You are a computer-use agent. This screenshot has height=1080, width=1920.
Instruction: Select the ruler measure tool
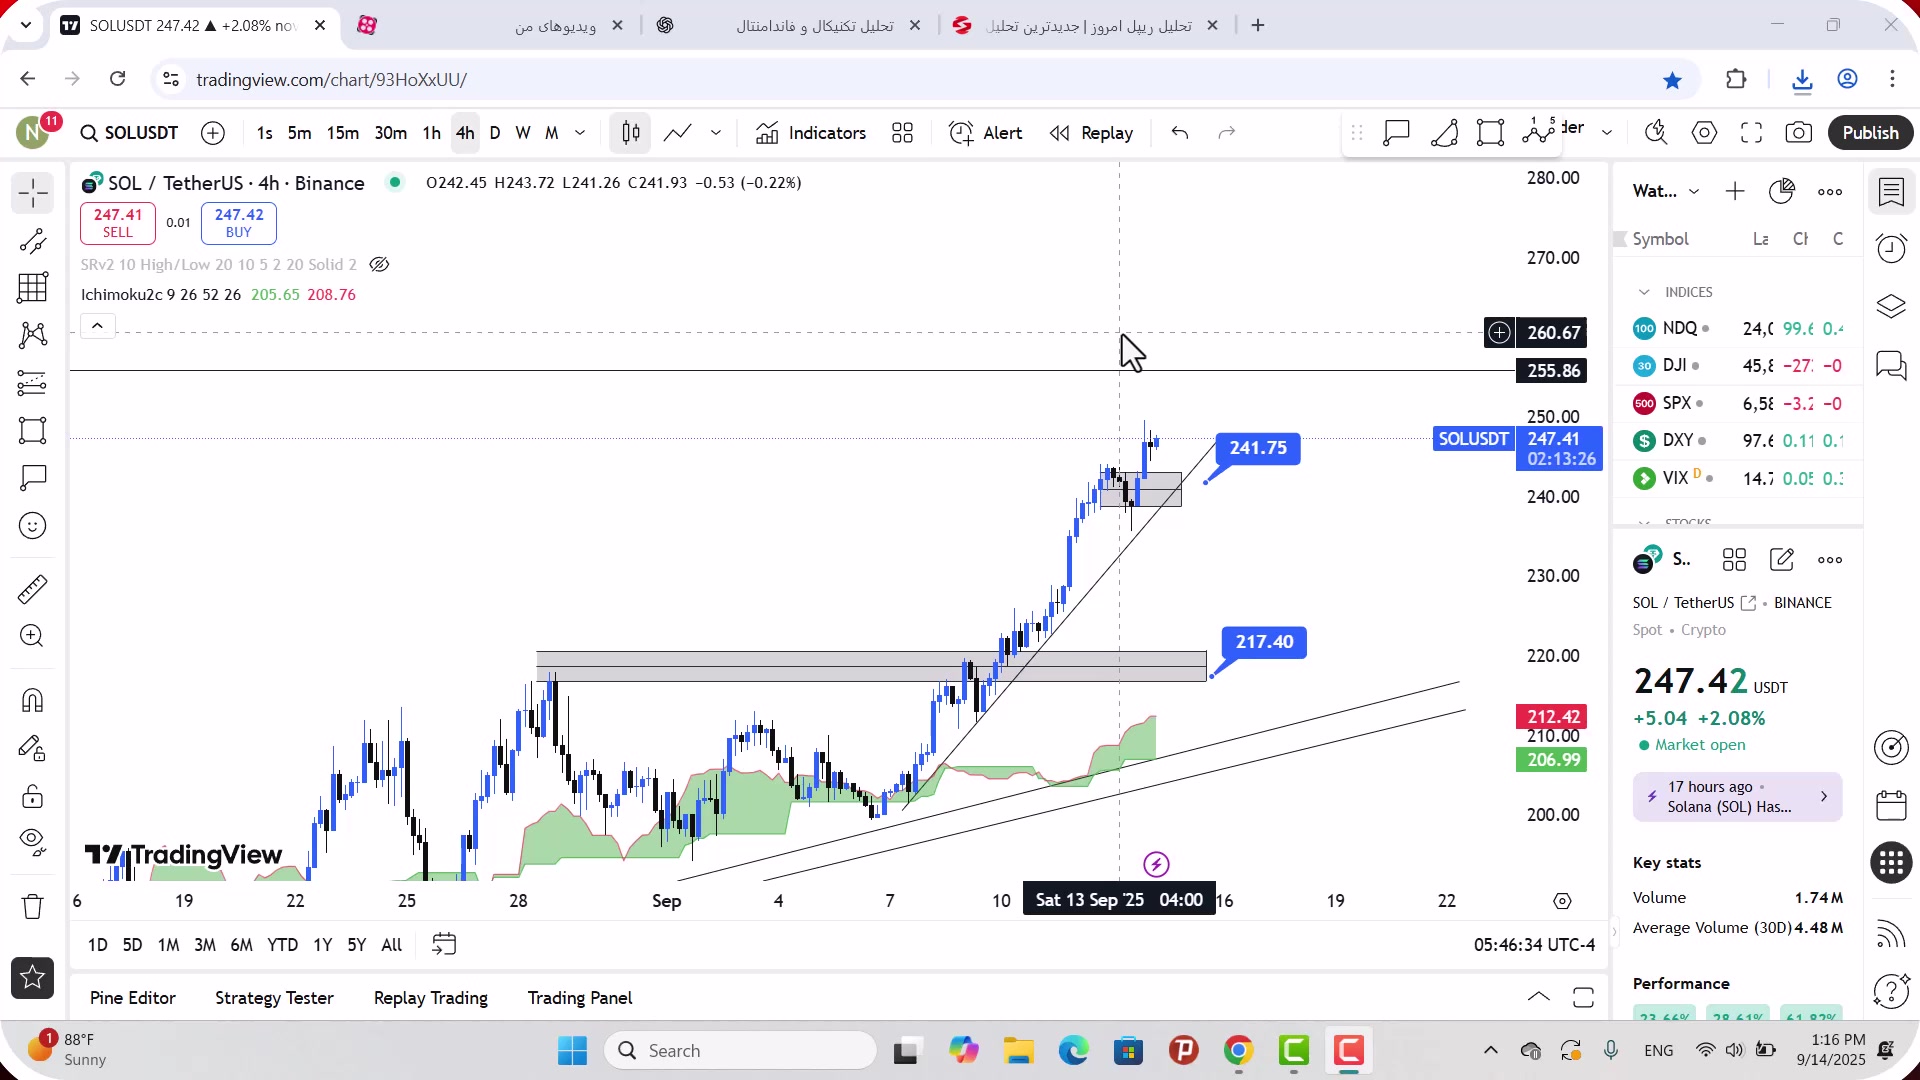32,589
